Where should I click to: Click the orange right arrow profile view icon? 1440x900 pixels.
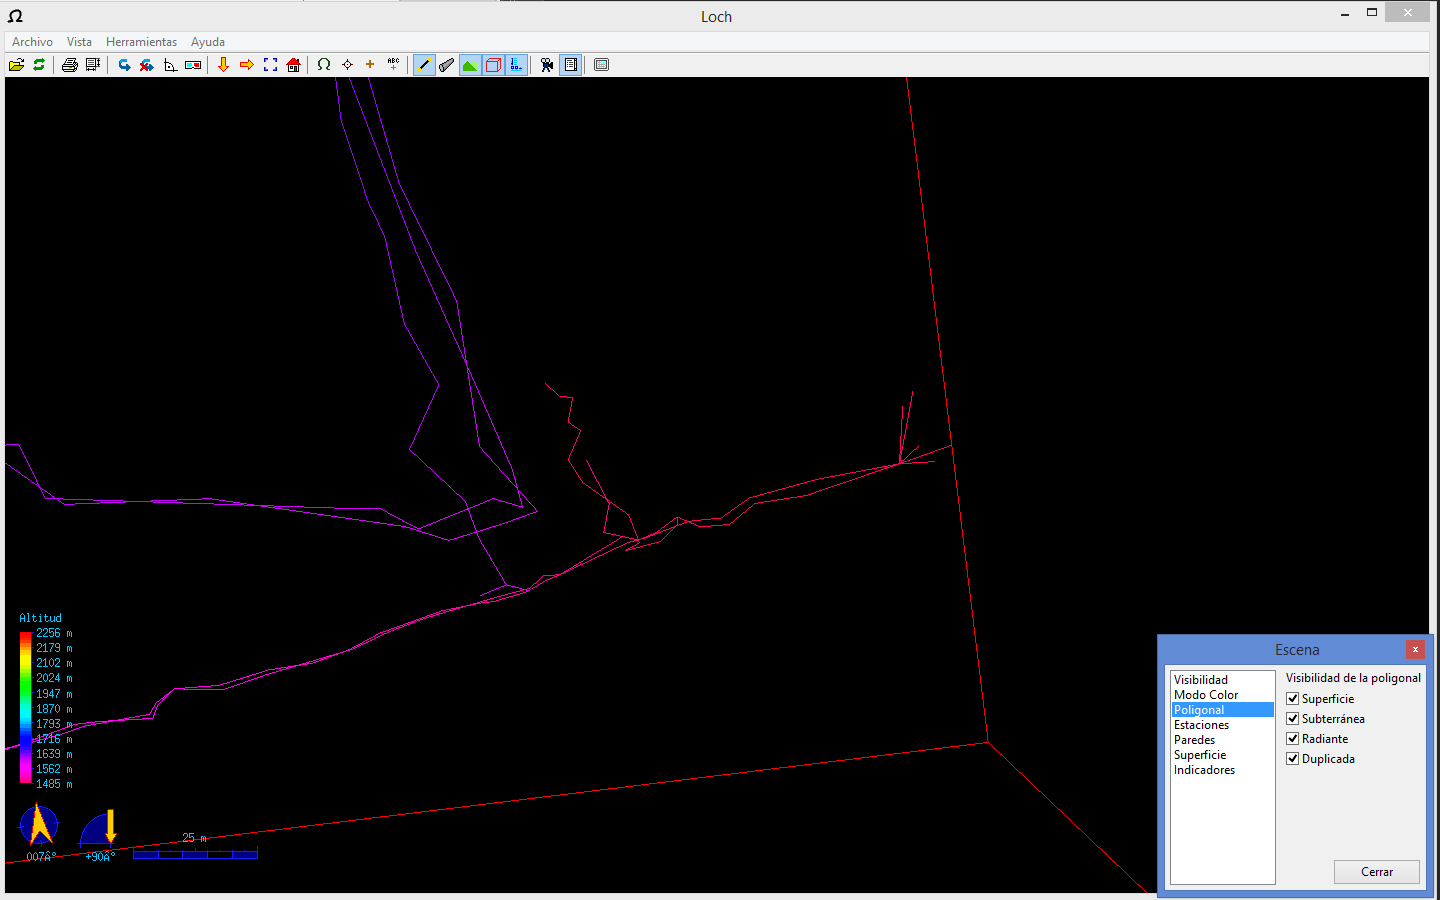(247, 65)
